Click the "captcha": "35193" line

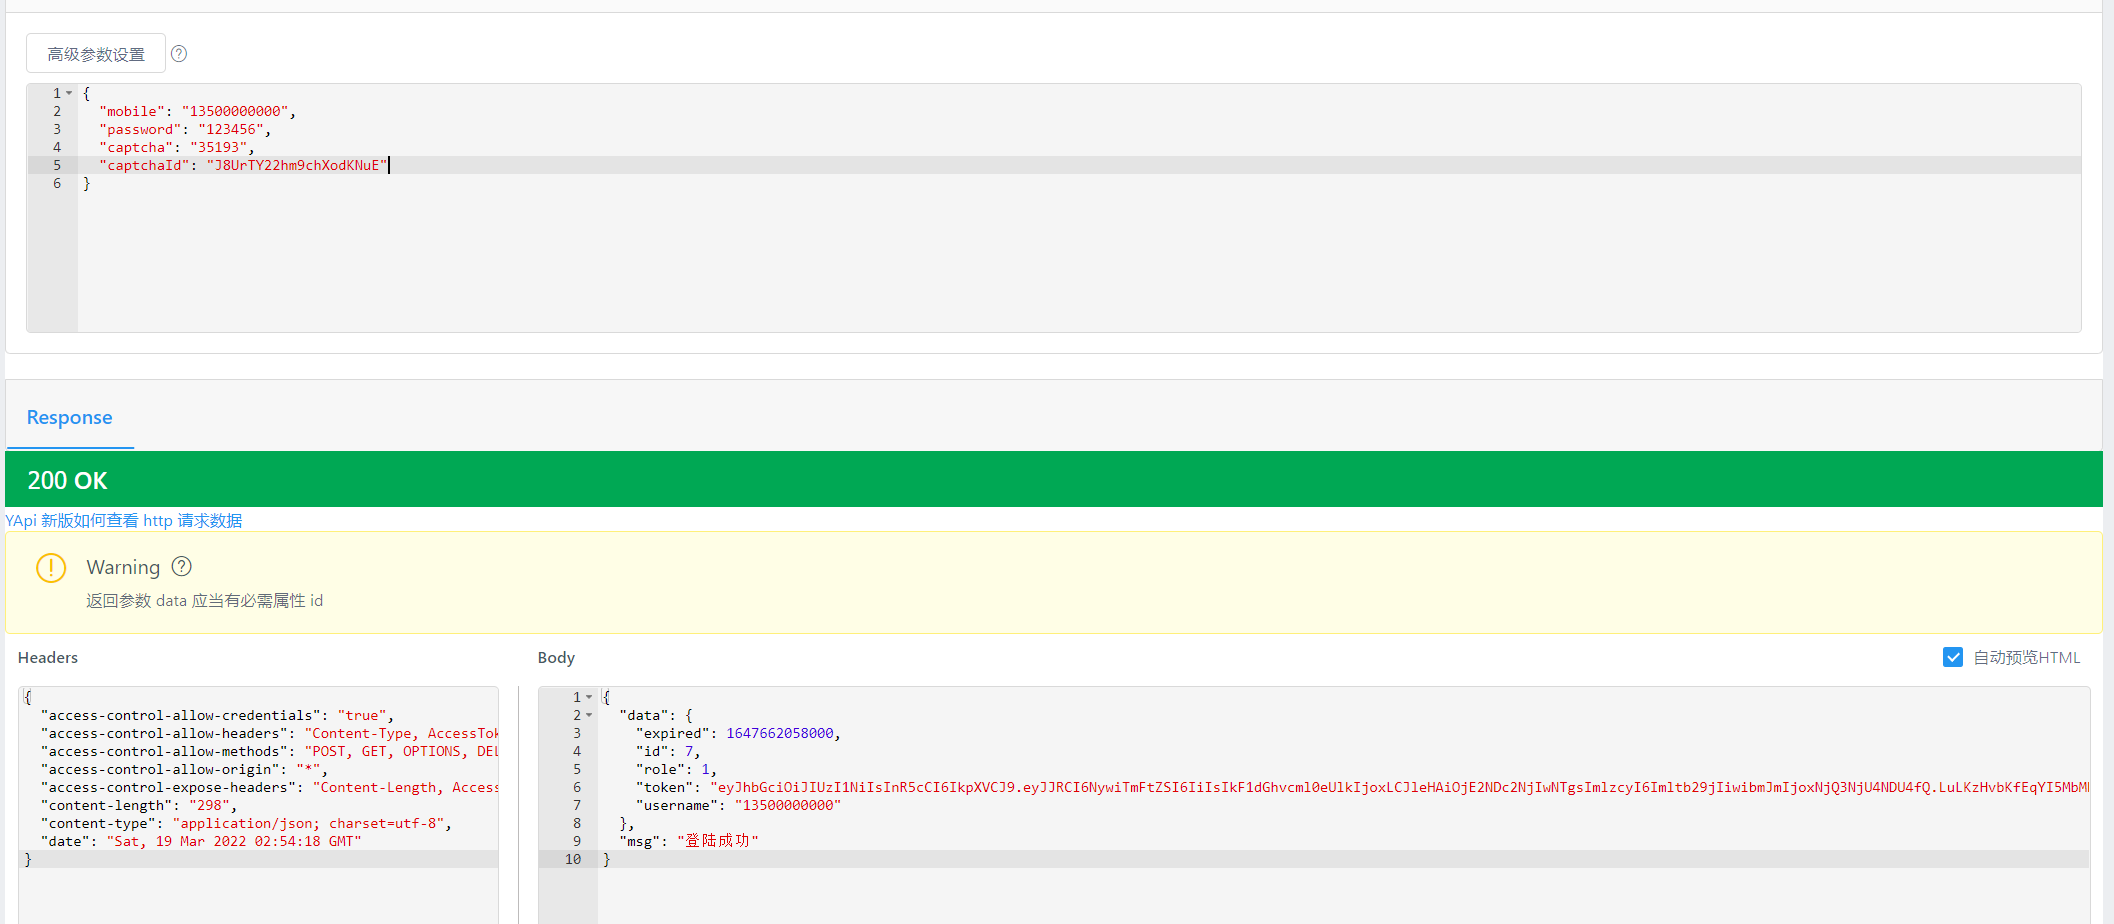[177, 147]
